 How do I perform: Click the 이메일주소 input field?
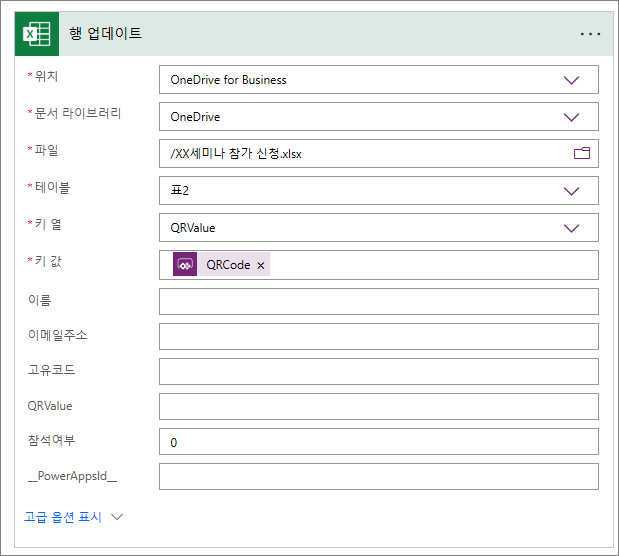pos(379,336)
